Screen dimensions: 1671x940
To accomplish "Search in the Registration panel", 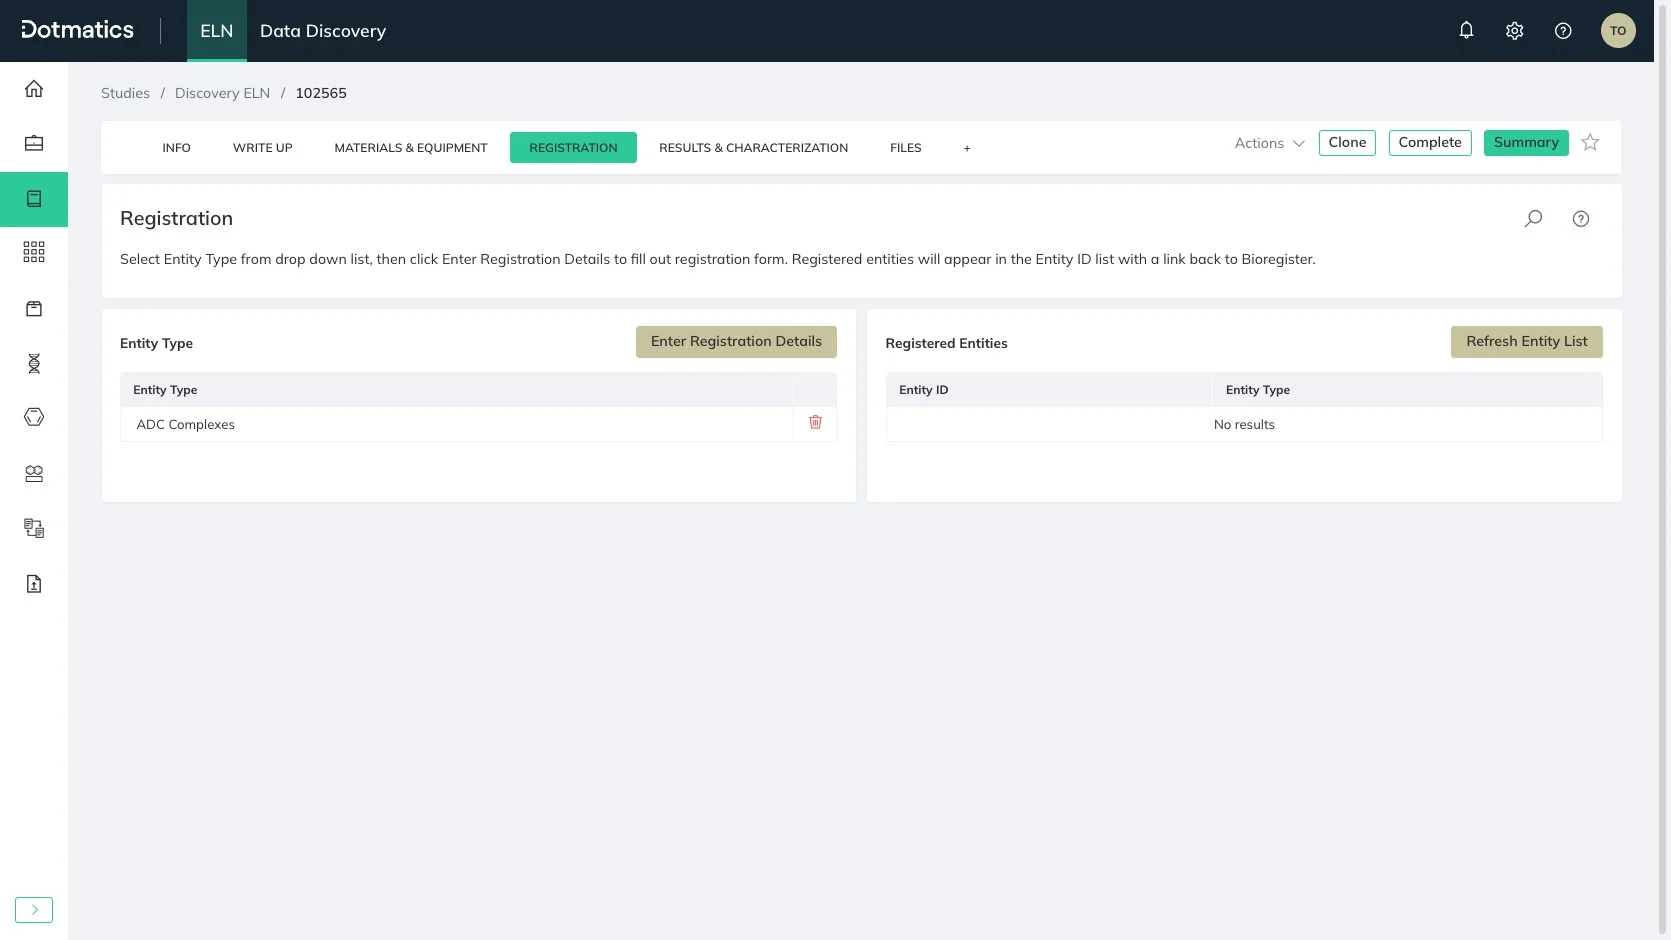I will click(1533, 219).
